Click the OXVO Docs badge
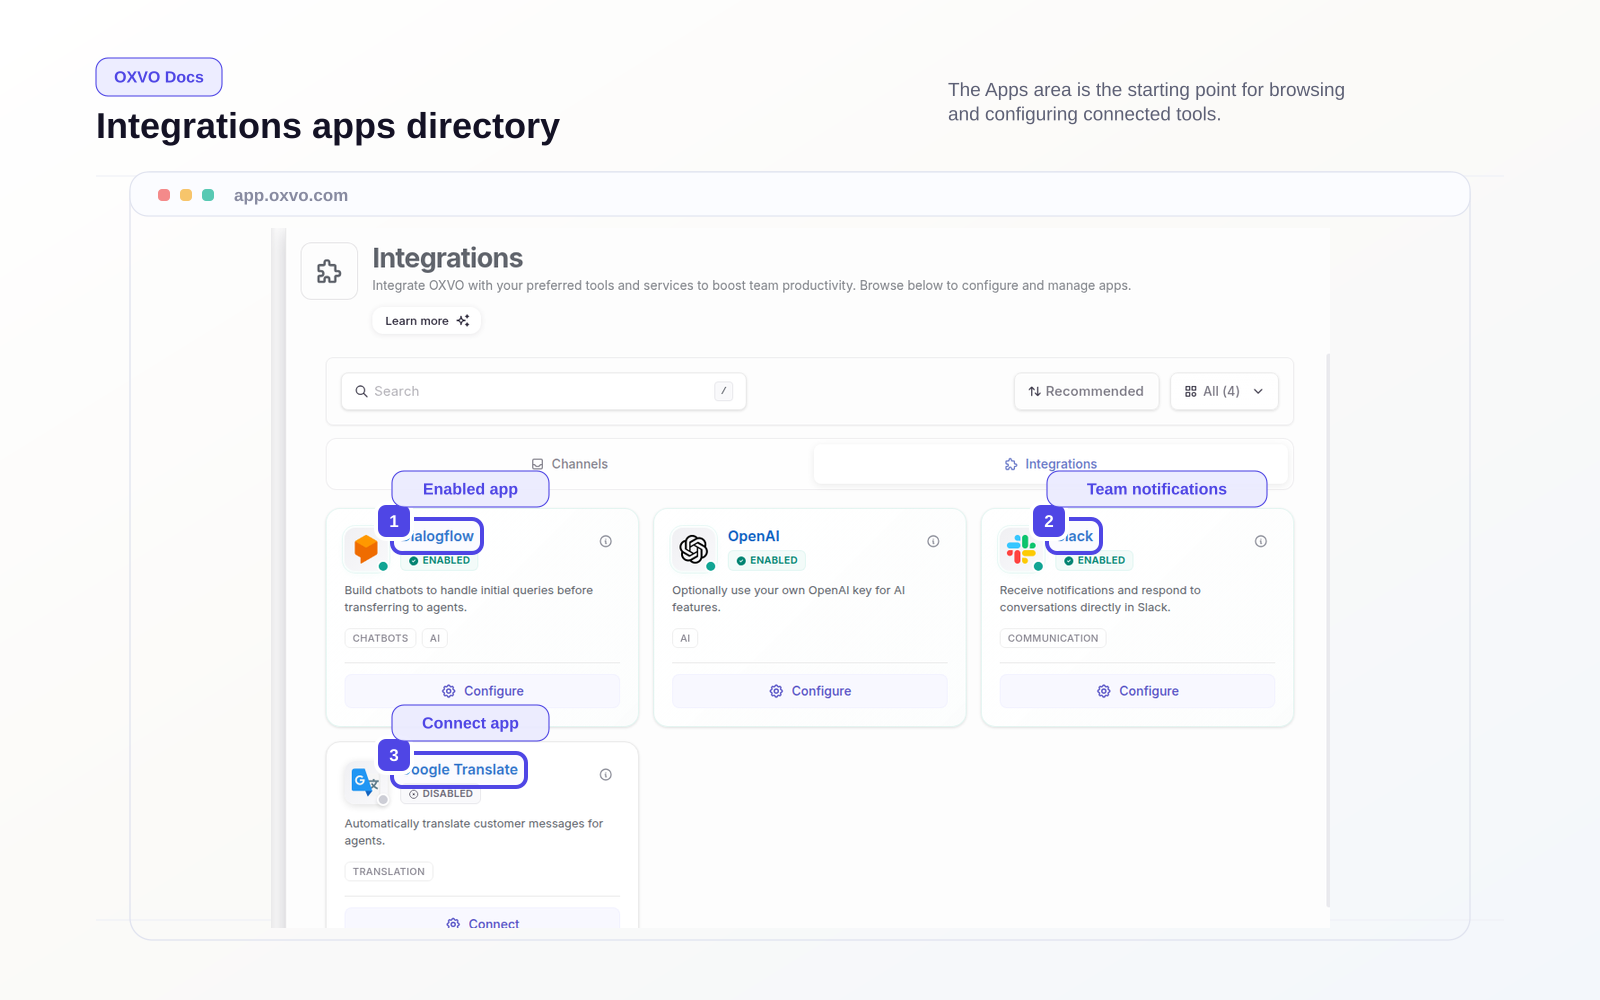The height and width of the screenshot is (1000, 1600). tap(159, 77)
